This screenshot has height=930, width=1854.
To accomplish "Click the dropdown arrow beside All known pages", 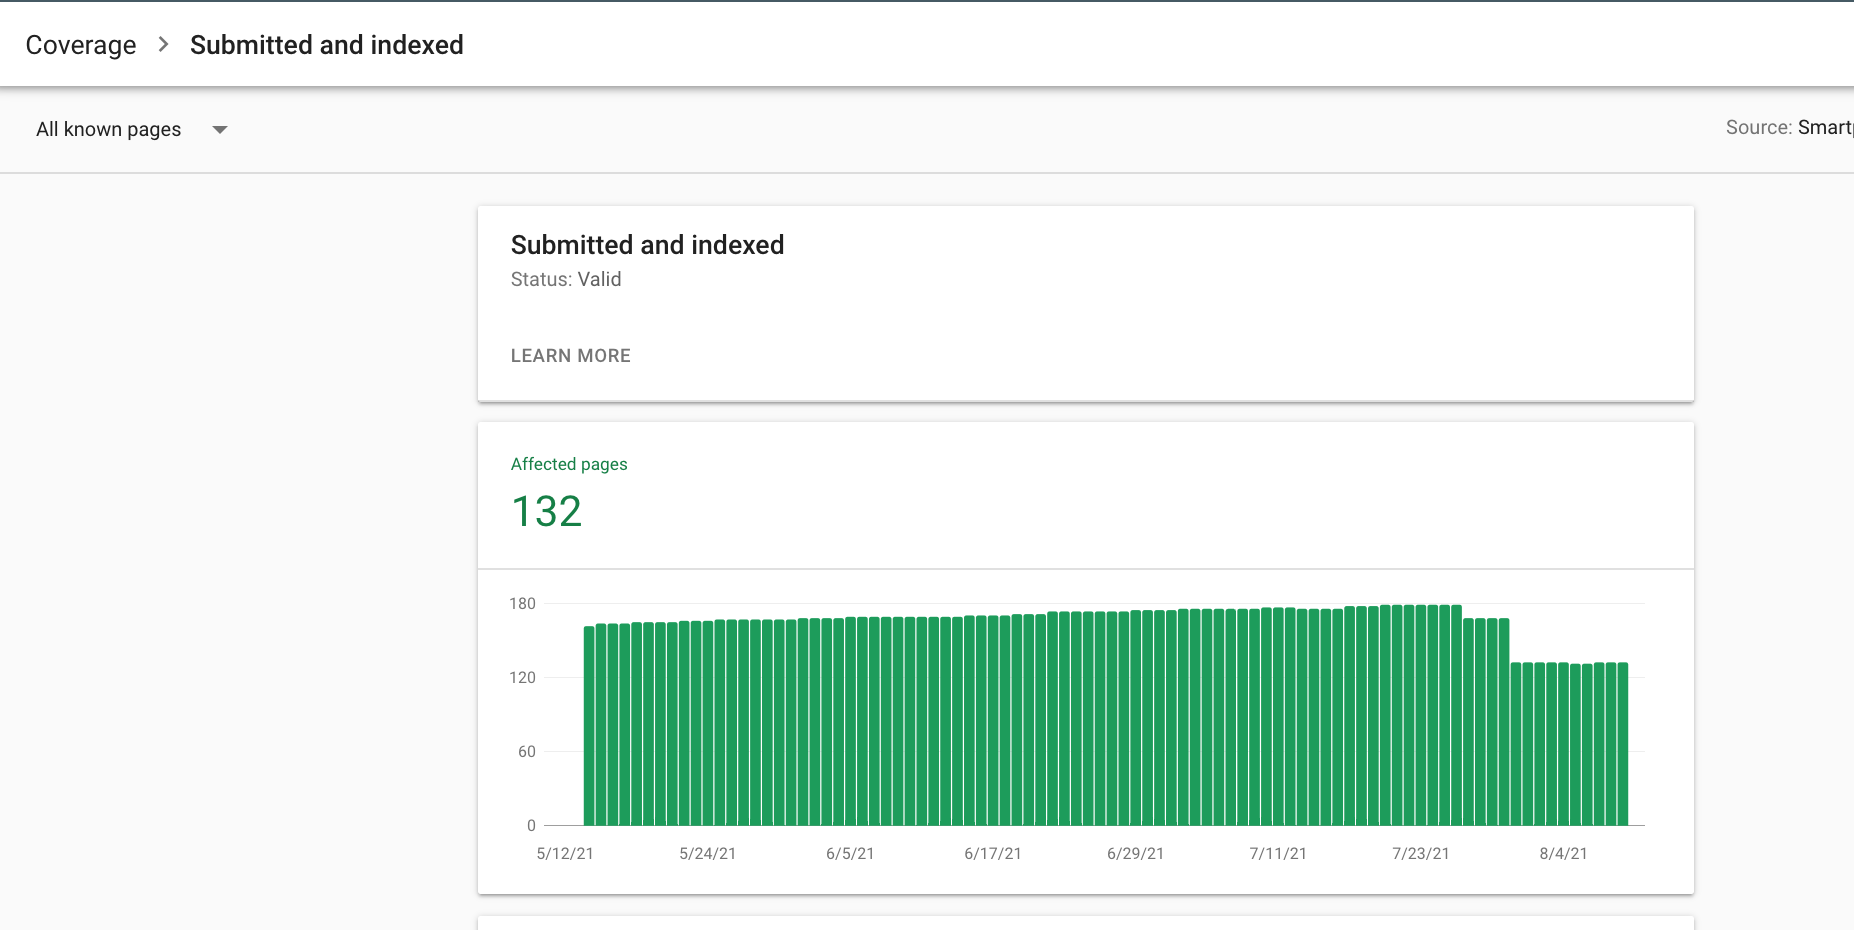I will 220,129.
